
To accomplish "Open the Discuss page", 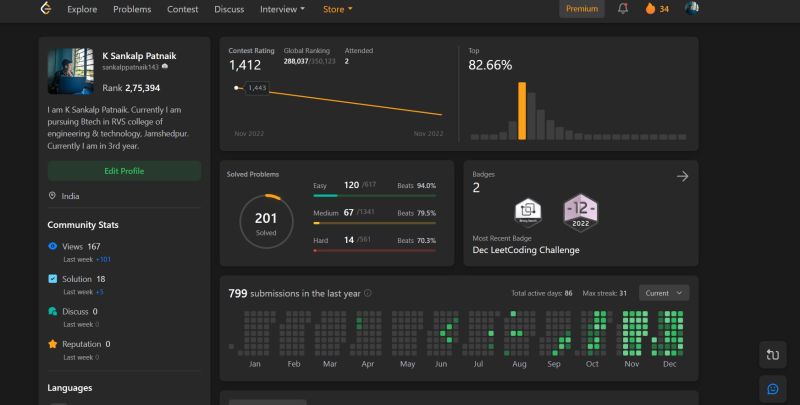I will [x=229, y=9].
